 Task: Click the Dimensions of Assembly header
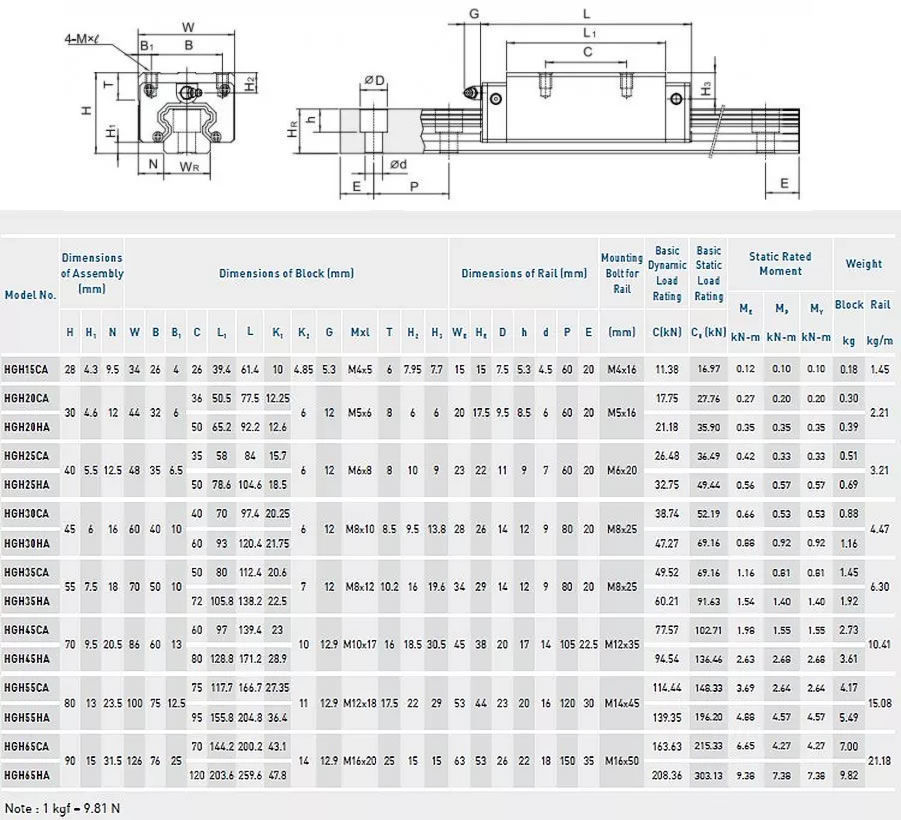click(93, 272)
